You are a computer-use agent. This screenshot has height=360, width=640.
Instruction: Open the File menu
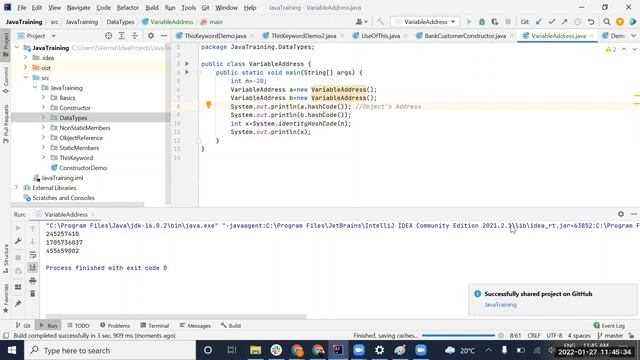pos(22,7)
